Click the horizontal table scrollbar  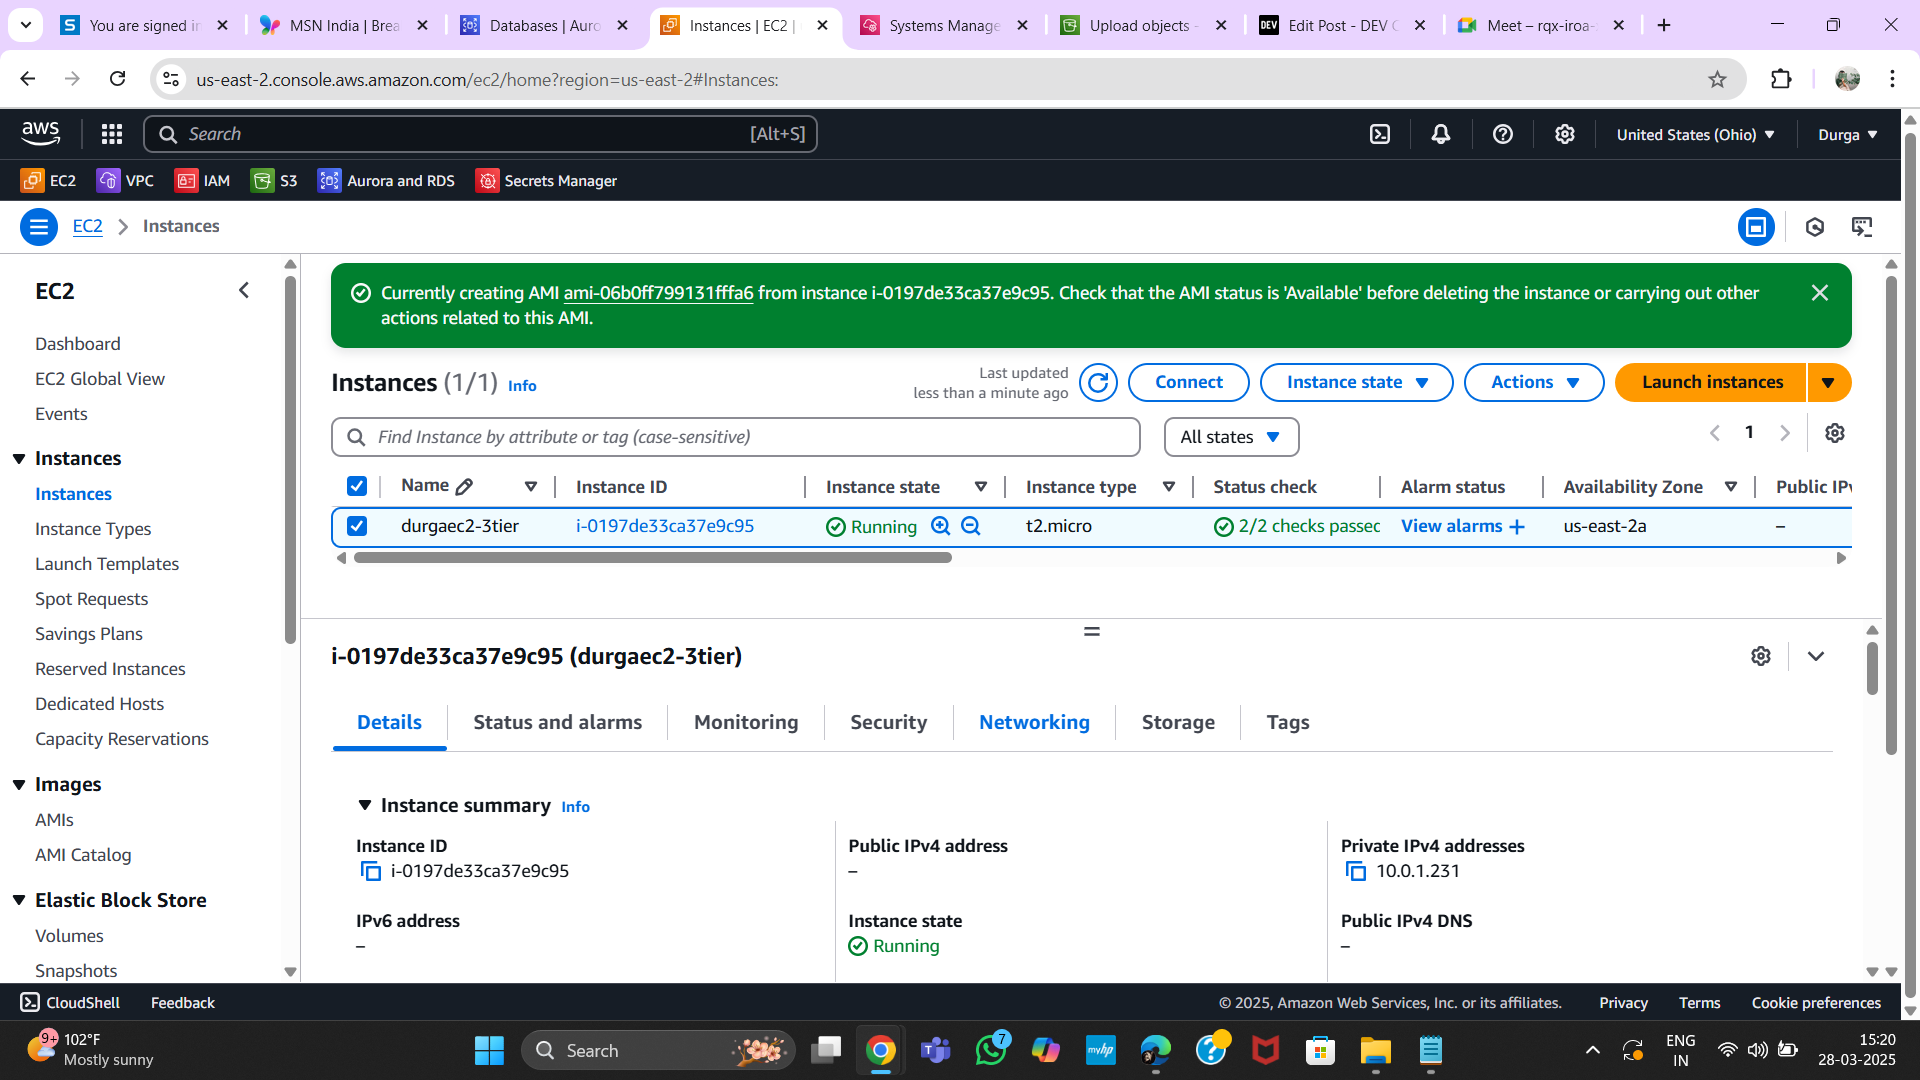tap(652, 558)
